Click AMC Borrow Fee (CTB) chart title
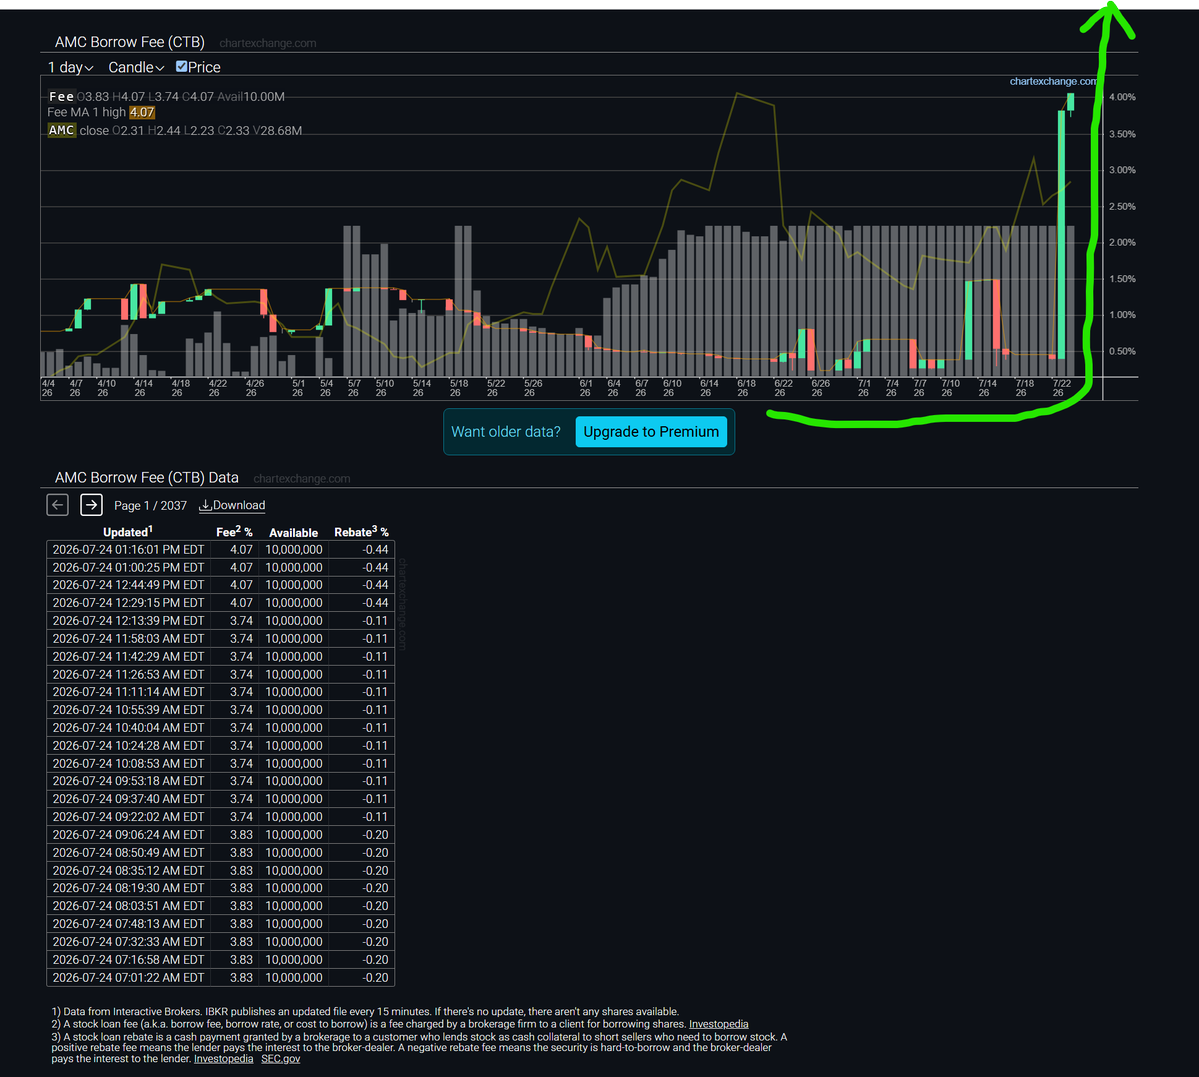1199x1077 pixels. pyautogui.click(x=129, y=42)
